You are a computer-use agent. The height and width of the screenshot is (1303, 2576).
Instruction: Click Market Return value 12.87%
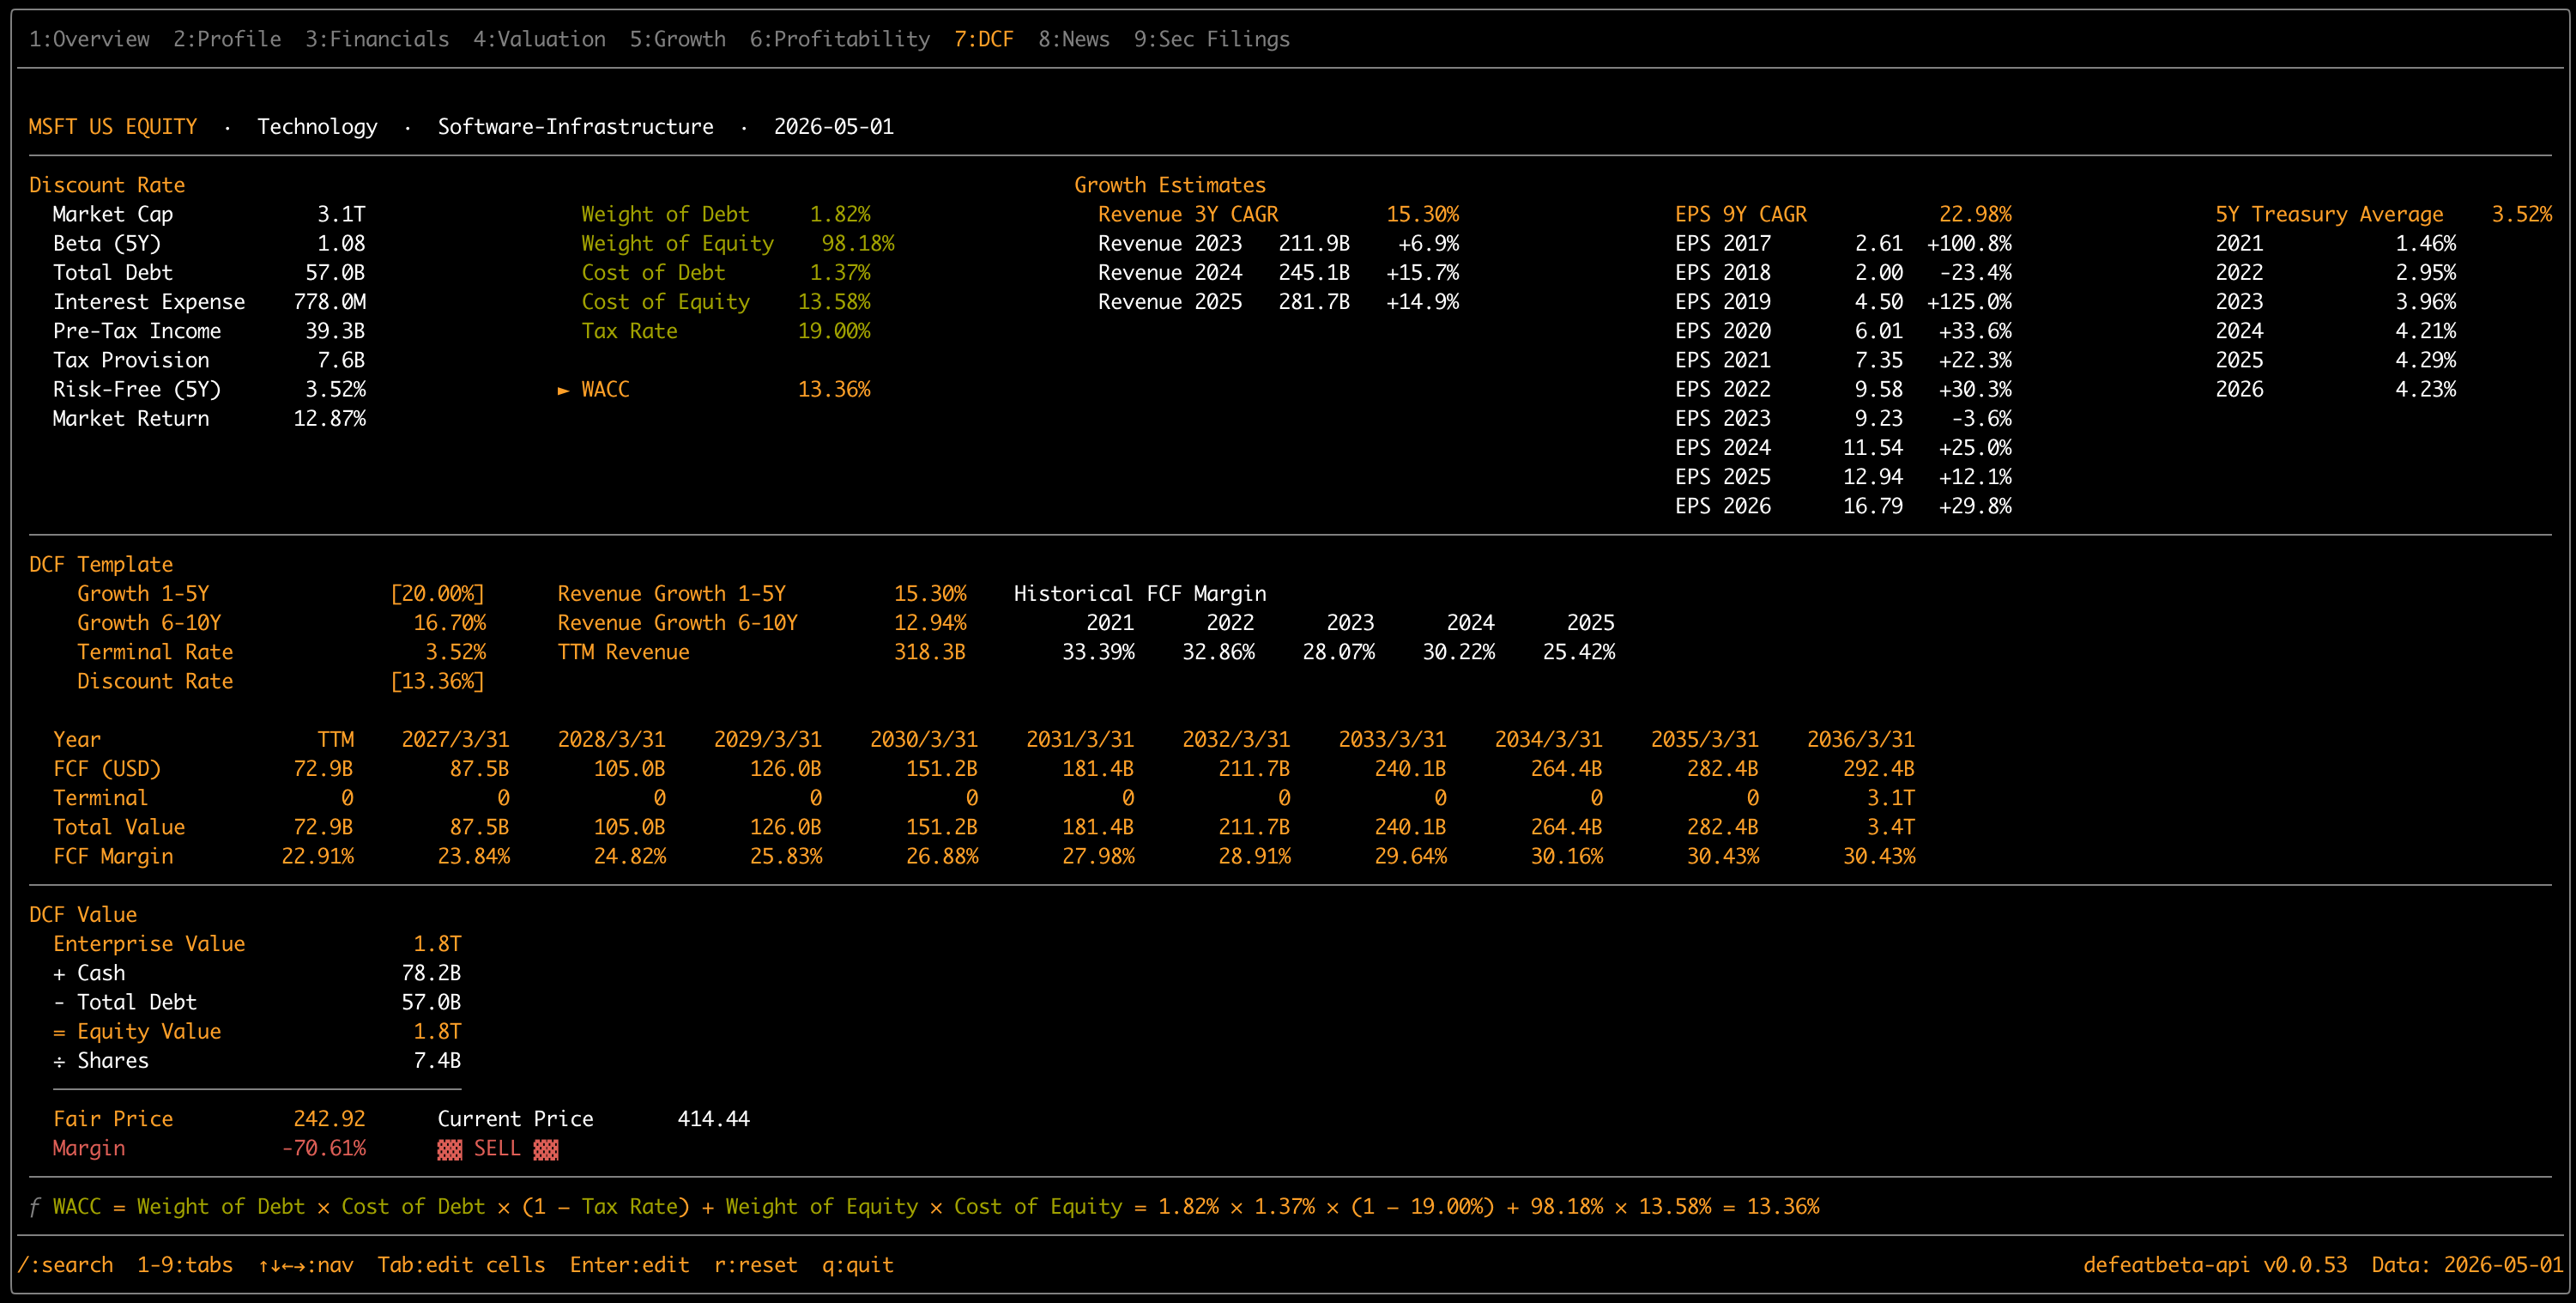coord(329,419)
